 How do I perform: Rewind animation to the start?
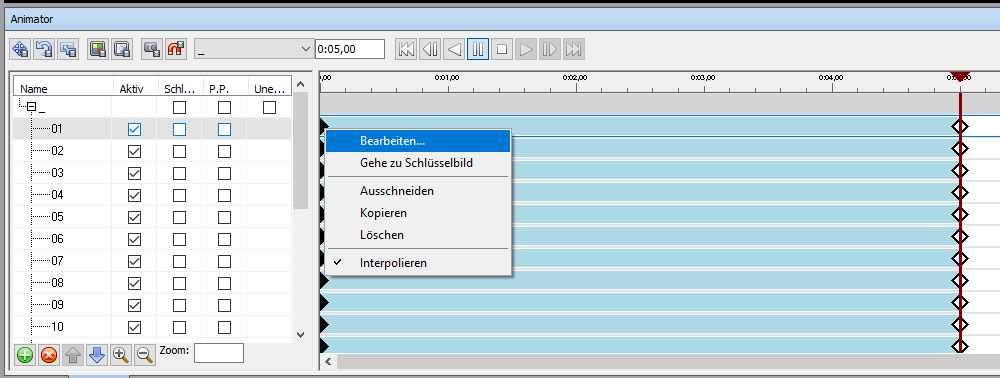click(x=406, y=49)
